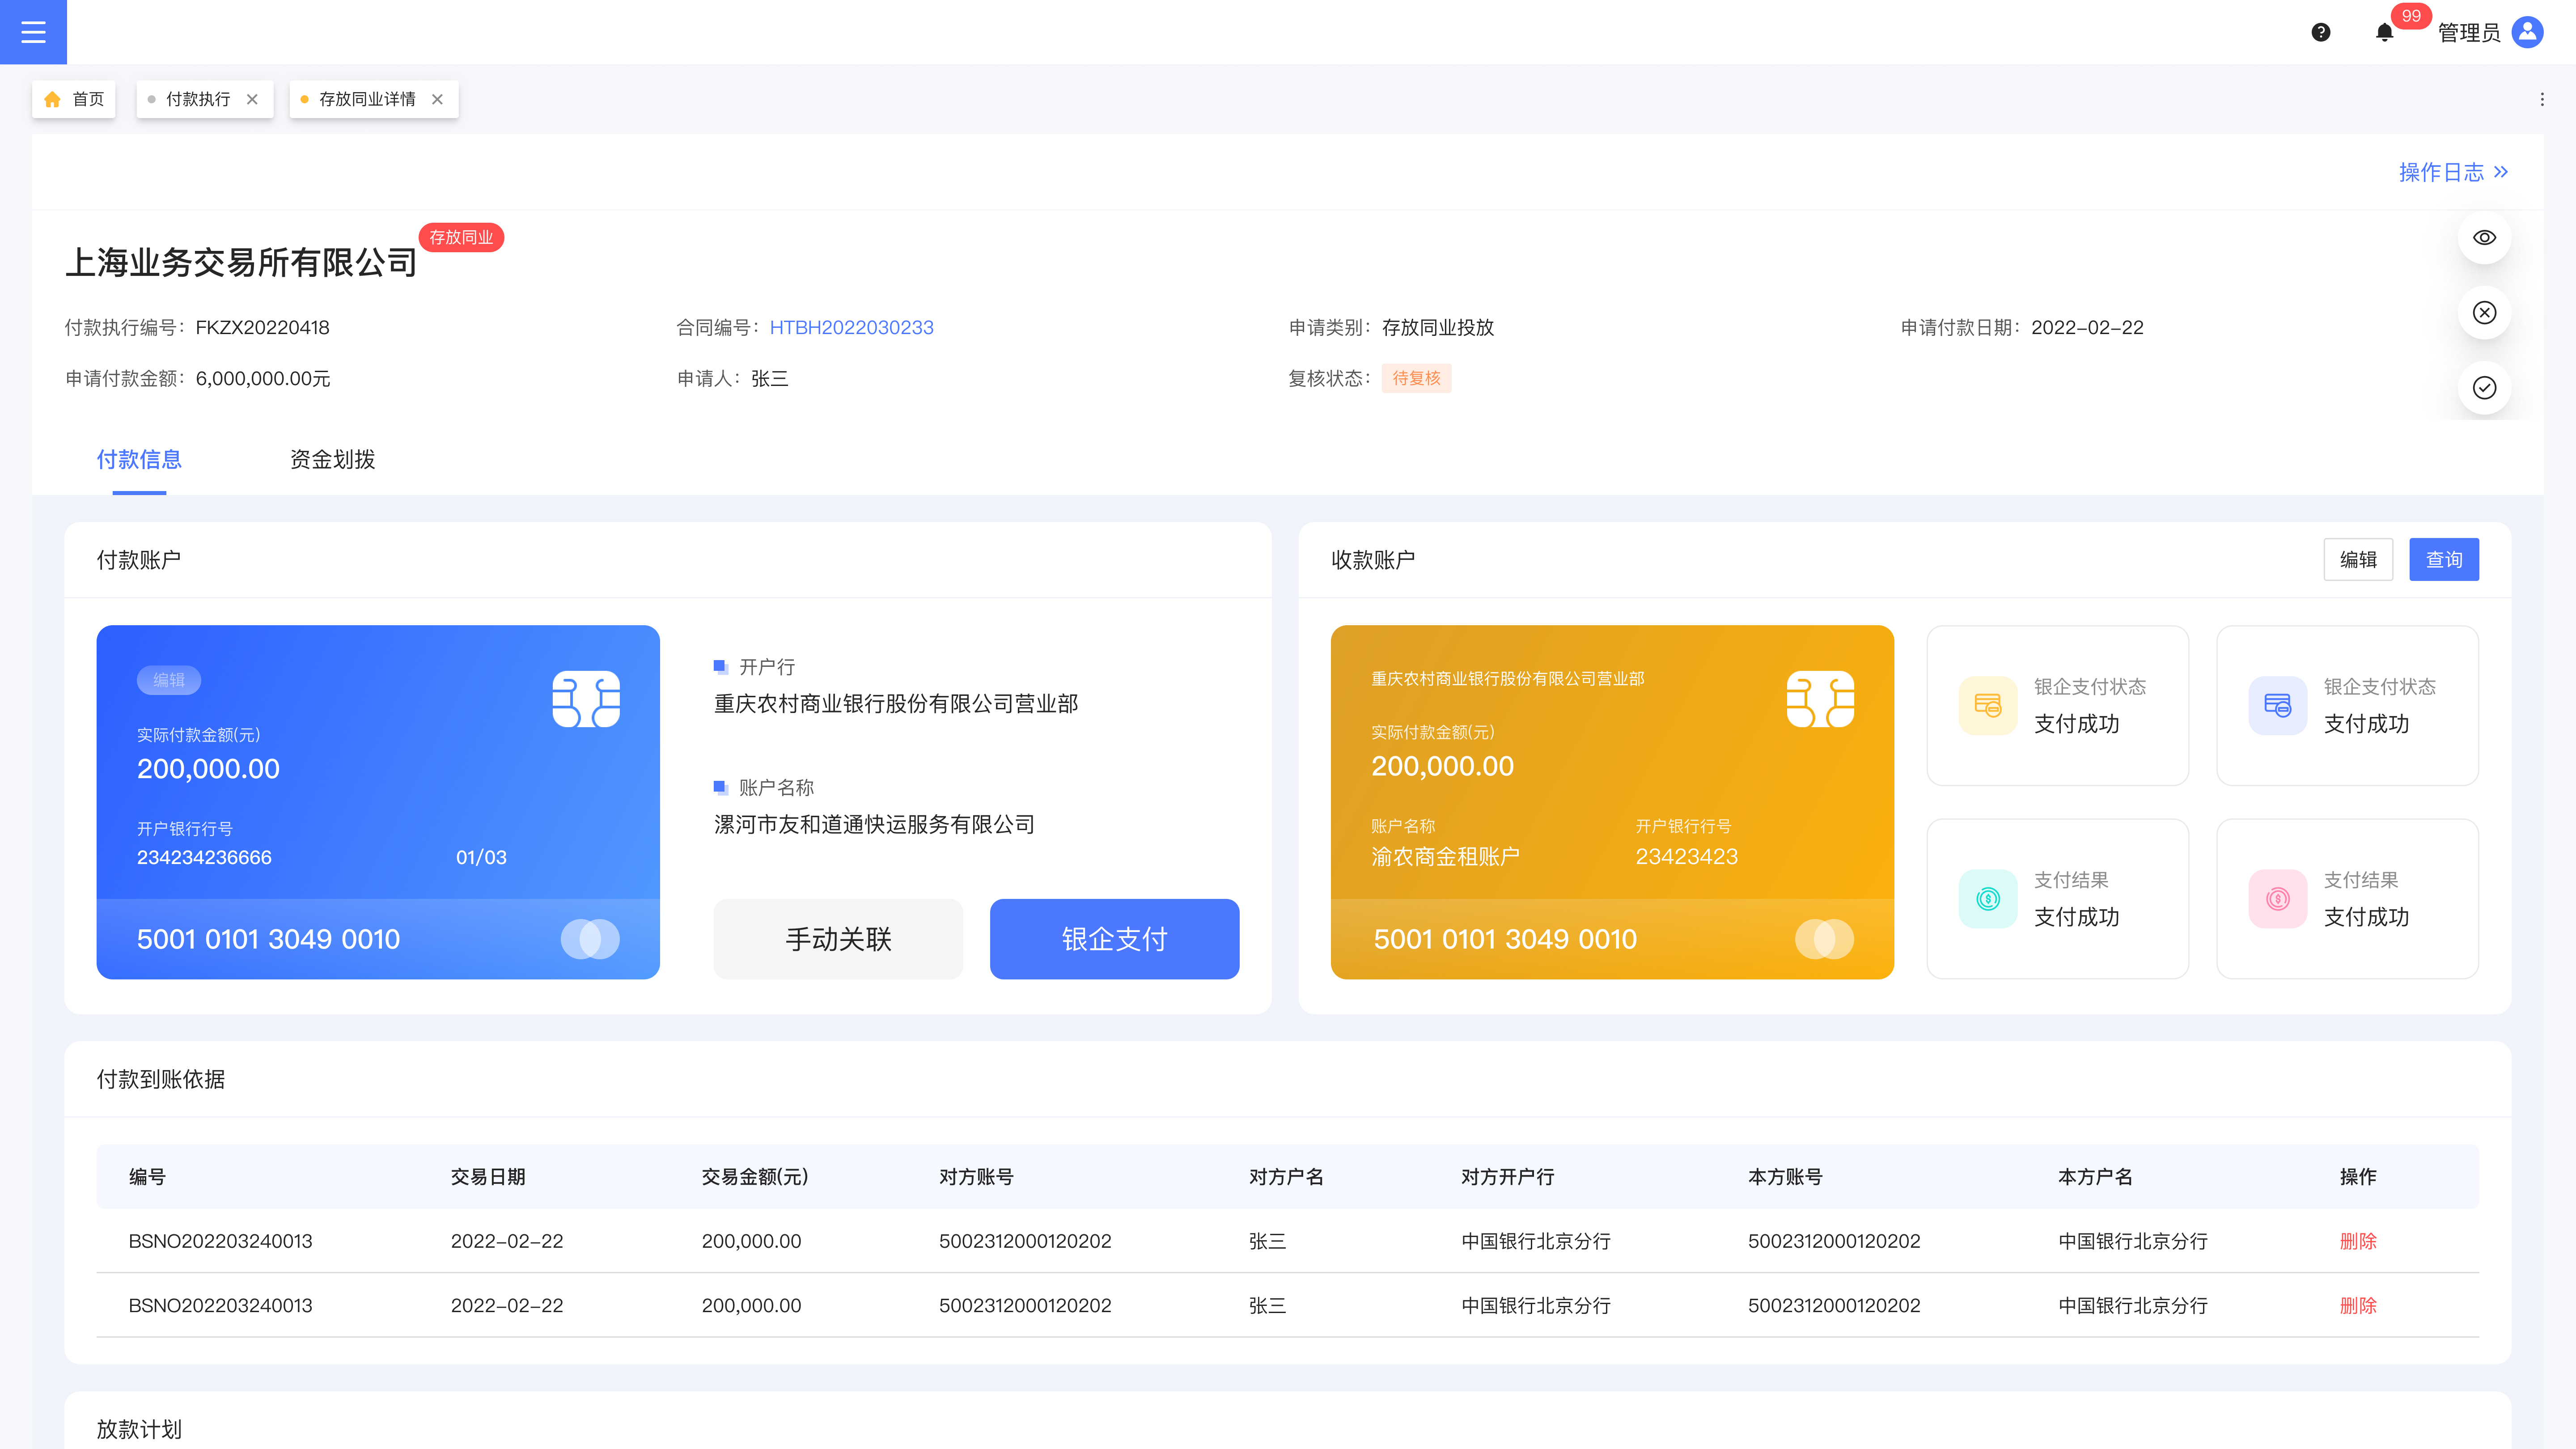This screenshot has height=1449, width=2576.
Task: Click gold card number 5001 0101 3049 0010
Action: pos(1505,939)
